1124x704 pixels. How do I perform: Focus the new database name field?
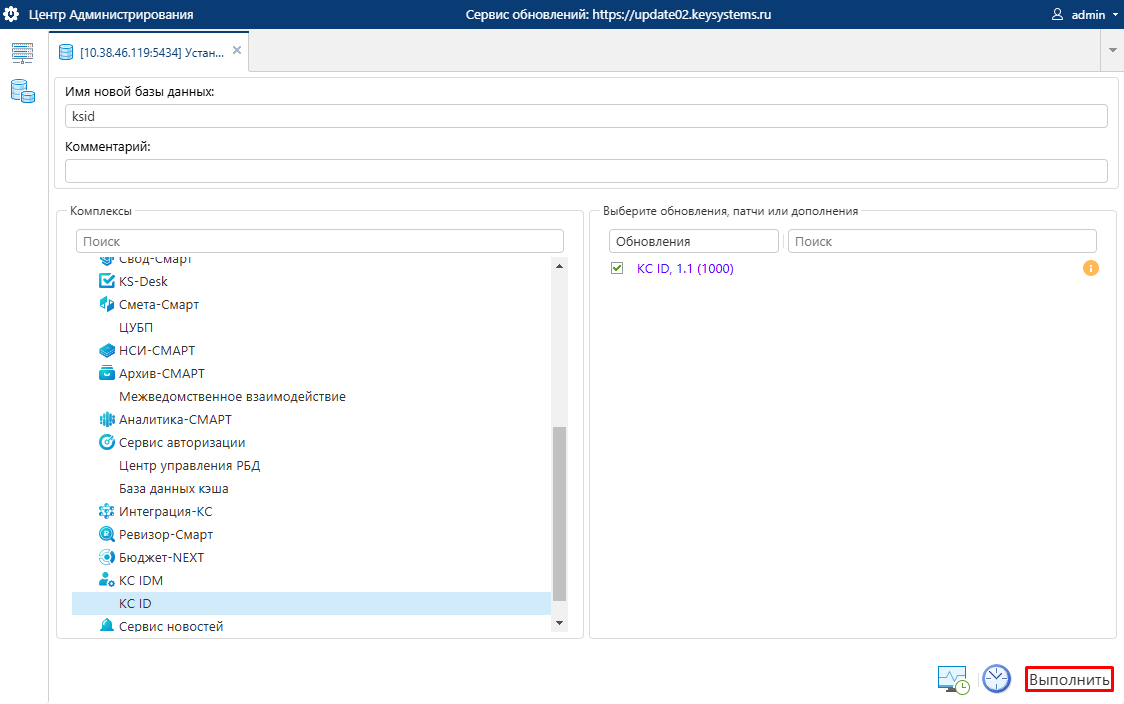coord(586,116)
